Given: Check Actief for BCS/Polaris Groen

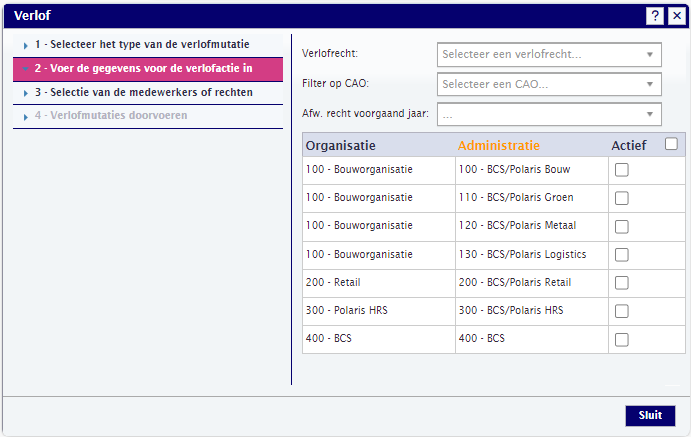Looking at the screenshot, I should (621, 198).
